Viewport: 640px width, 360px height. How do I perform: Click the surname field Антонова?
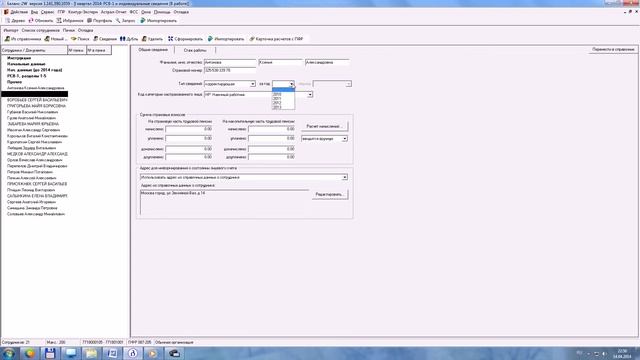(230, 62)
